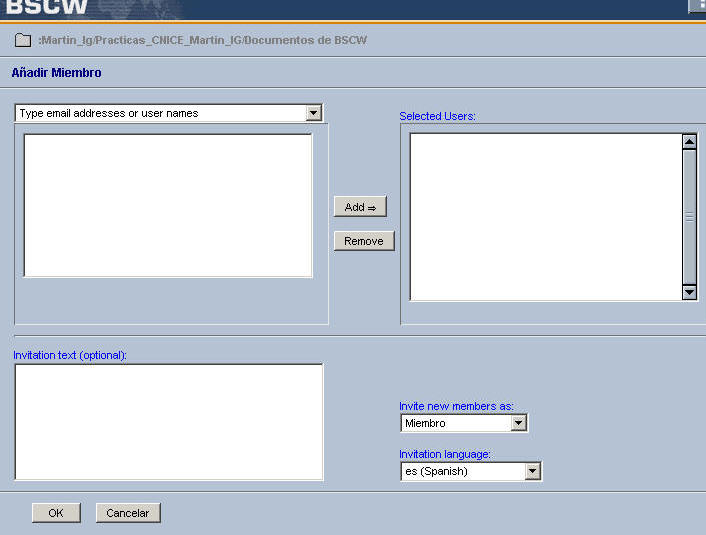Image resolution: width=706 pixels, height=535 pixels.
Task: Click the 'Invitation text (optional):' label
Action: point(70,355)
